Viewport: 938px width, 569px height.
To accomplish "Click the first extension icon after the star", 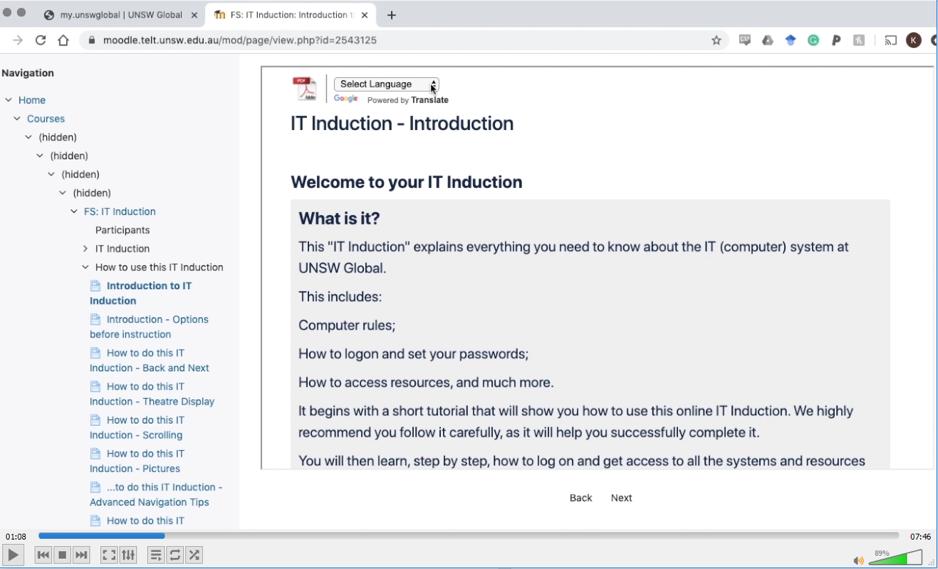I will [745, 40].
